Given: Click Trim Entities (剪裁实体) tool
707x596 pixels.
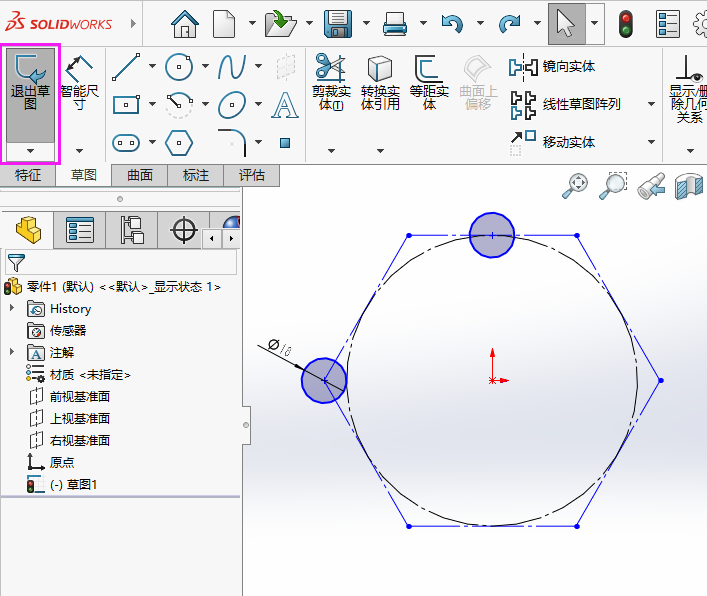Looking at the screenshot, I should pyautogui.click(x=331, y=82).
